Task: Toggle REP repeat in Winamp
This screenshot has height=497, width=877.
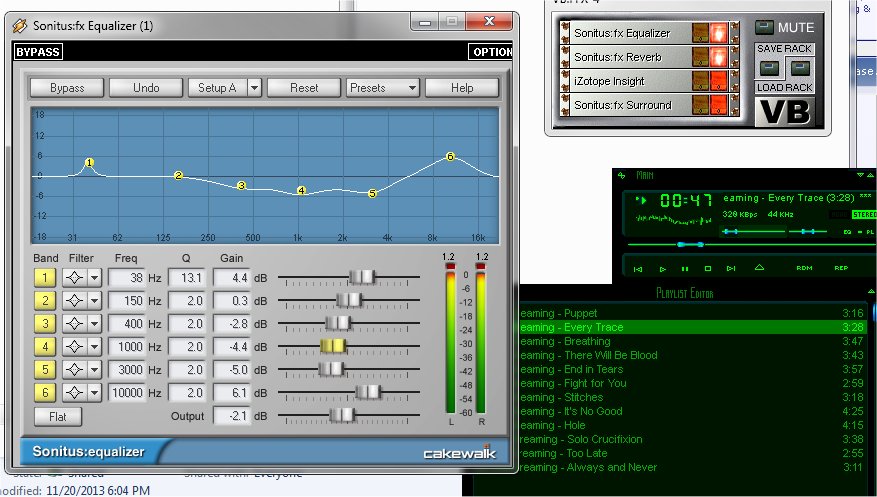Action: [841, 268]
